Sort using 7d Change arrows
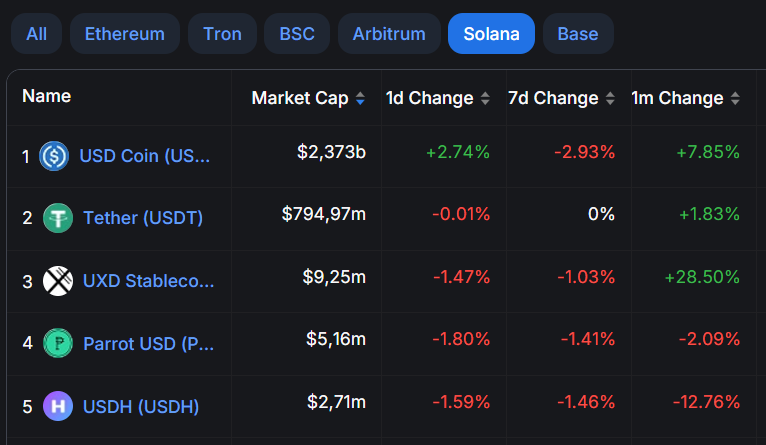This screenshot has height=445, width=766. pos(610,98)
